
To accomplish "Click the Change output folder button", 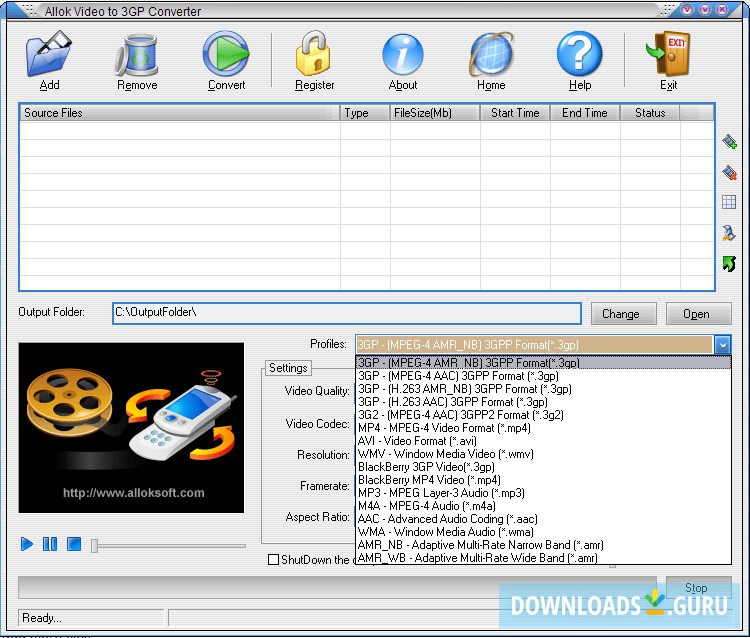I will click(623, 314).
